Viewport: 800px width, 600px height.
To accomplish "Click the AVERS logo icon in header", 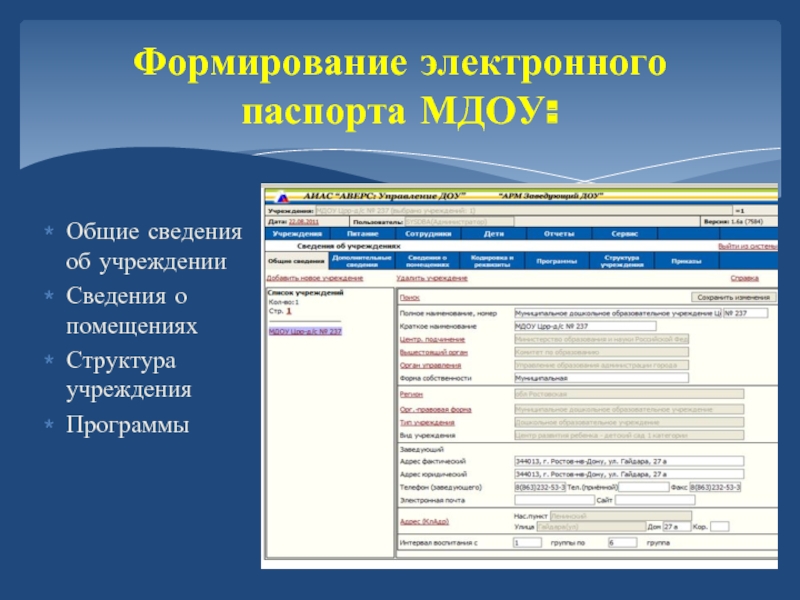I will click(x=282, y=196).
